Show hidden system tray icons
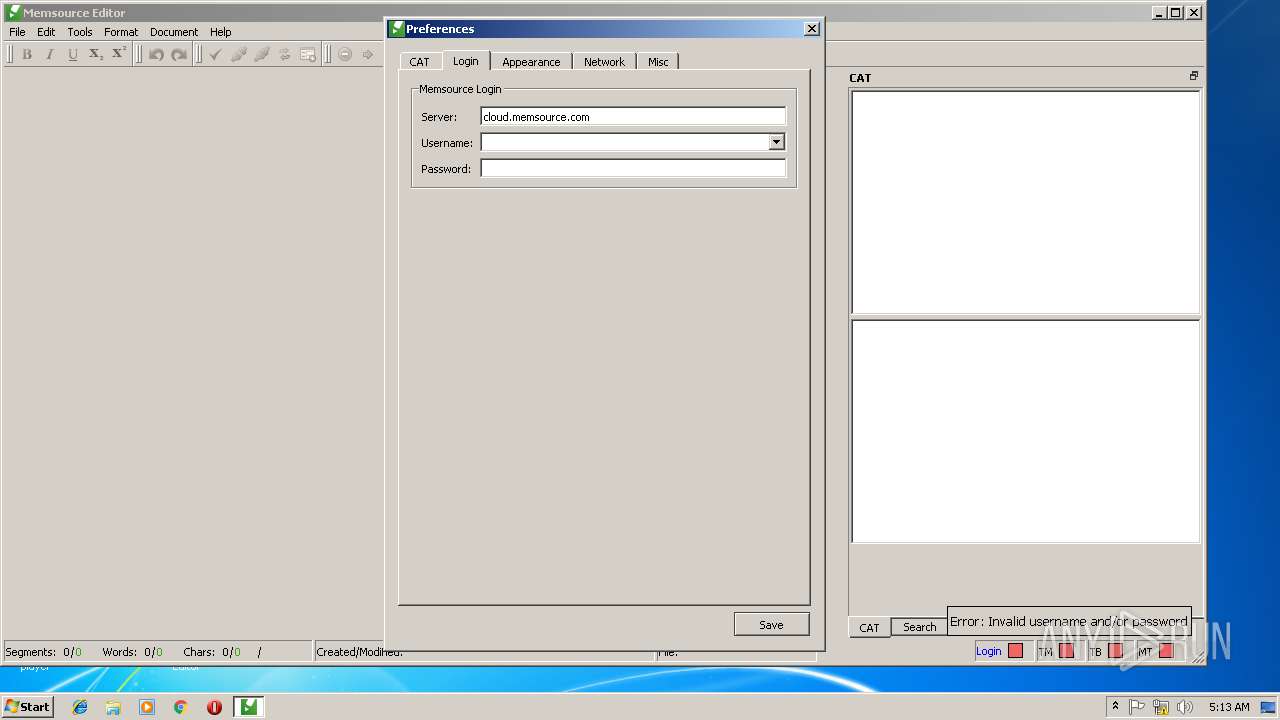Viewport: 1280px width, 720px height. [x=1115, y=707]
